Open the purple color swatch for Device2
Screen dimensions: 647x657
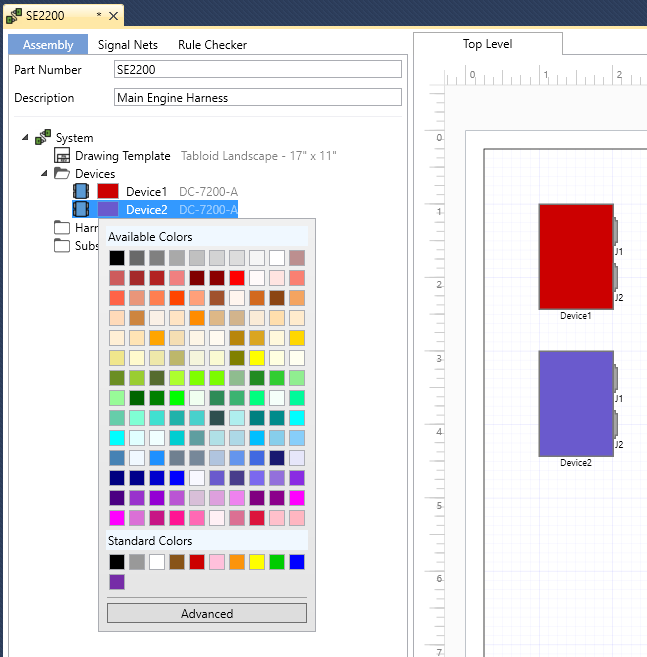pyautogui.click(x=108, y=209)
